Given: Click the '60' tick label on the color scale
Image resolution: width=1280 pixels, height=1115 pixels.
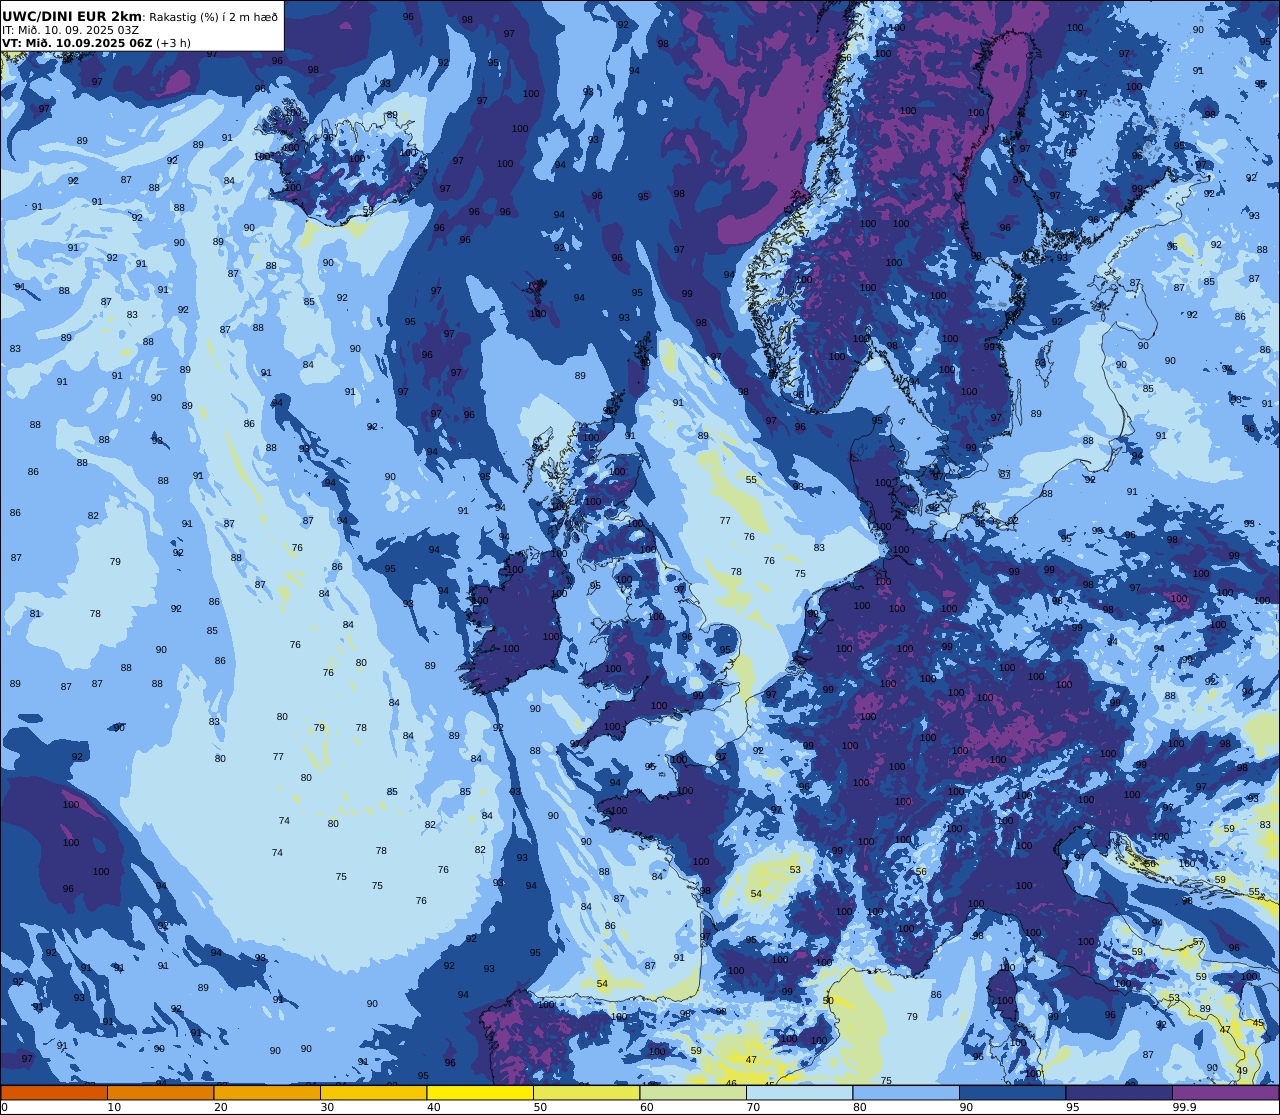Looking at the screenshot, I should (x=646, y=1107).
